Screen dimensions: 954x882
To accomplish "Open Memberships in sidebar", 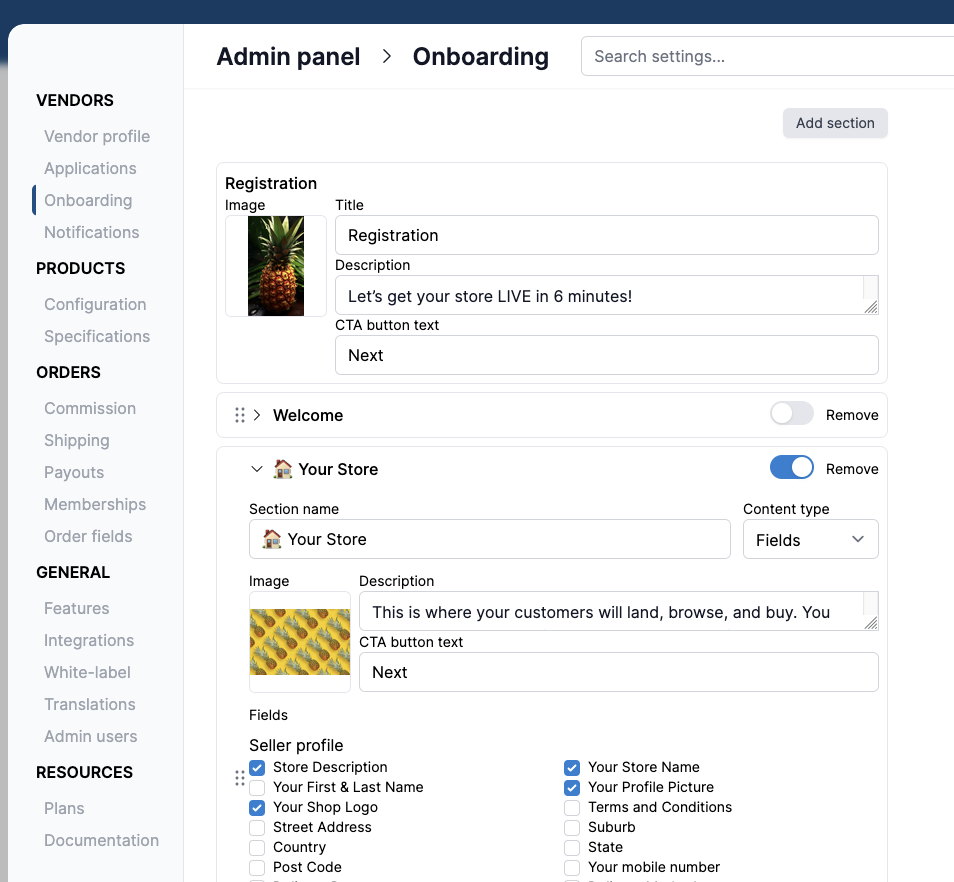I will [95, 504].
